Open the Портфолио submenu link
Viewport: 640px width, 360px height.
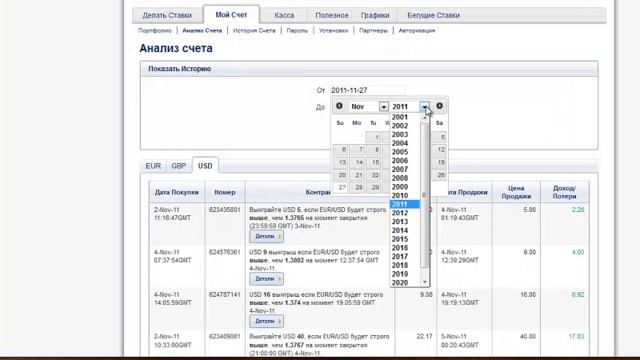click(155, 31)
